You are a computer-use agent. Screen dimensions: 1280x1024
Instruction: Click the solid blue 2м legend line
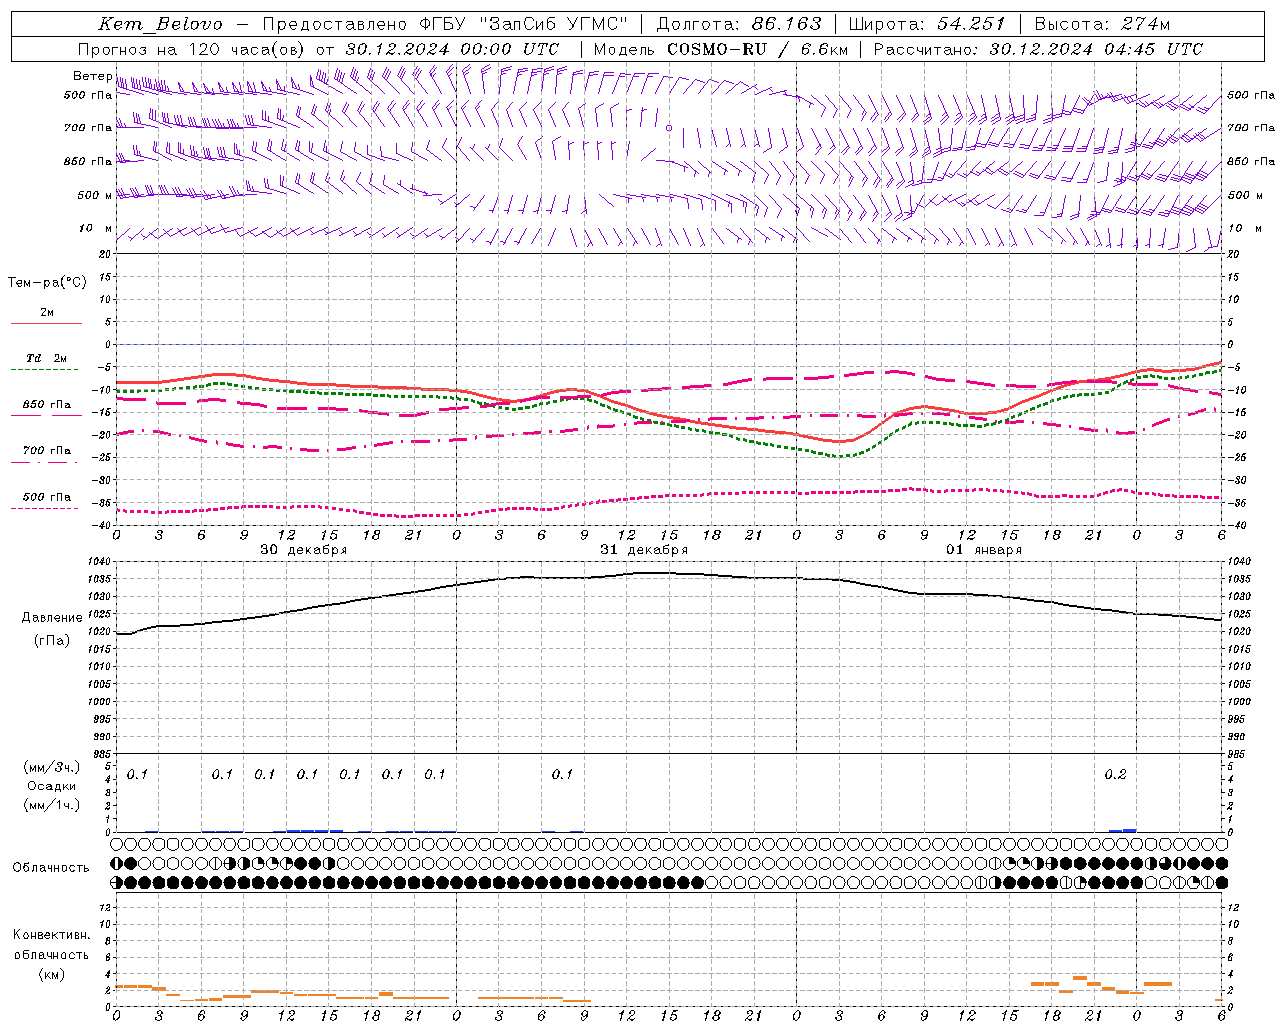pyautogui.click(x=46, y=323)
